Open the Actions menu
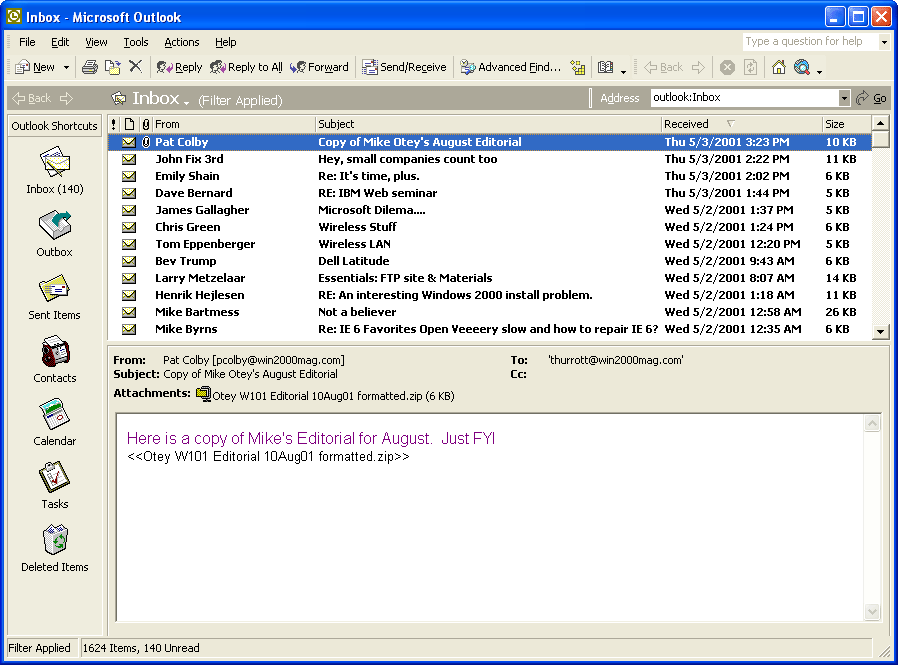 [x=181, y=42]
